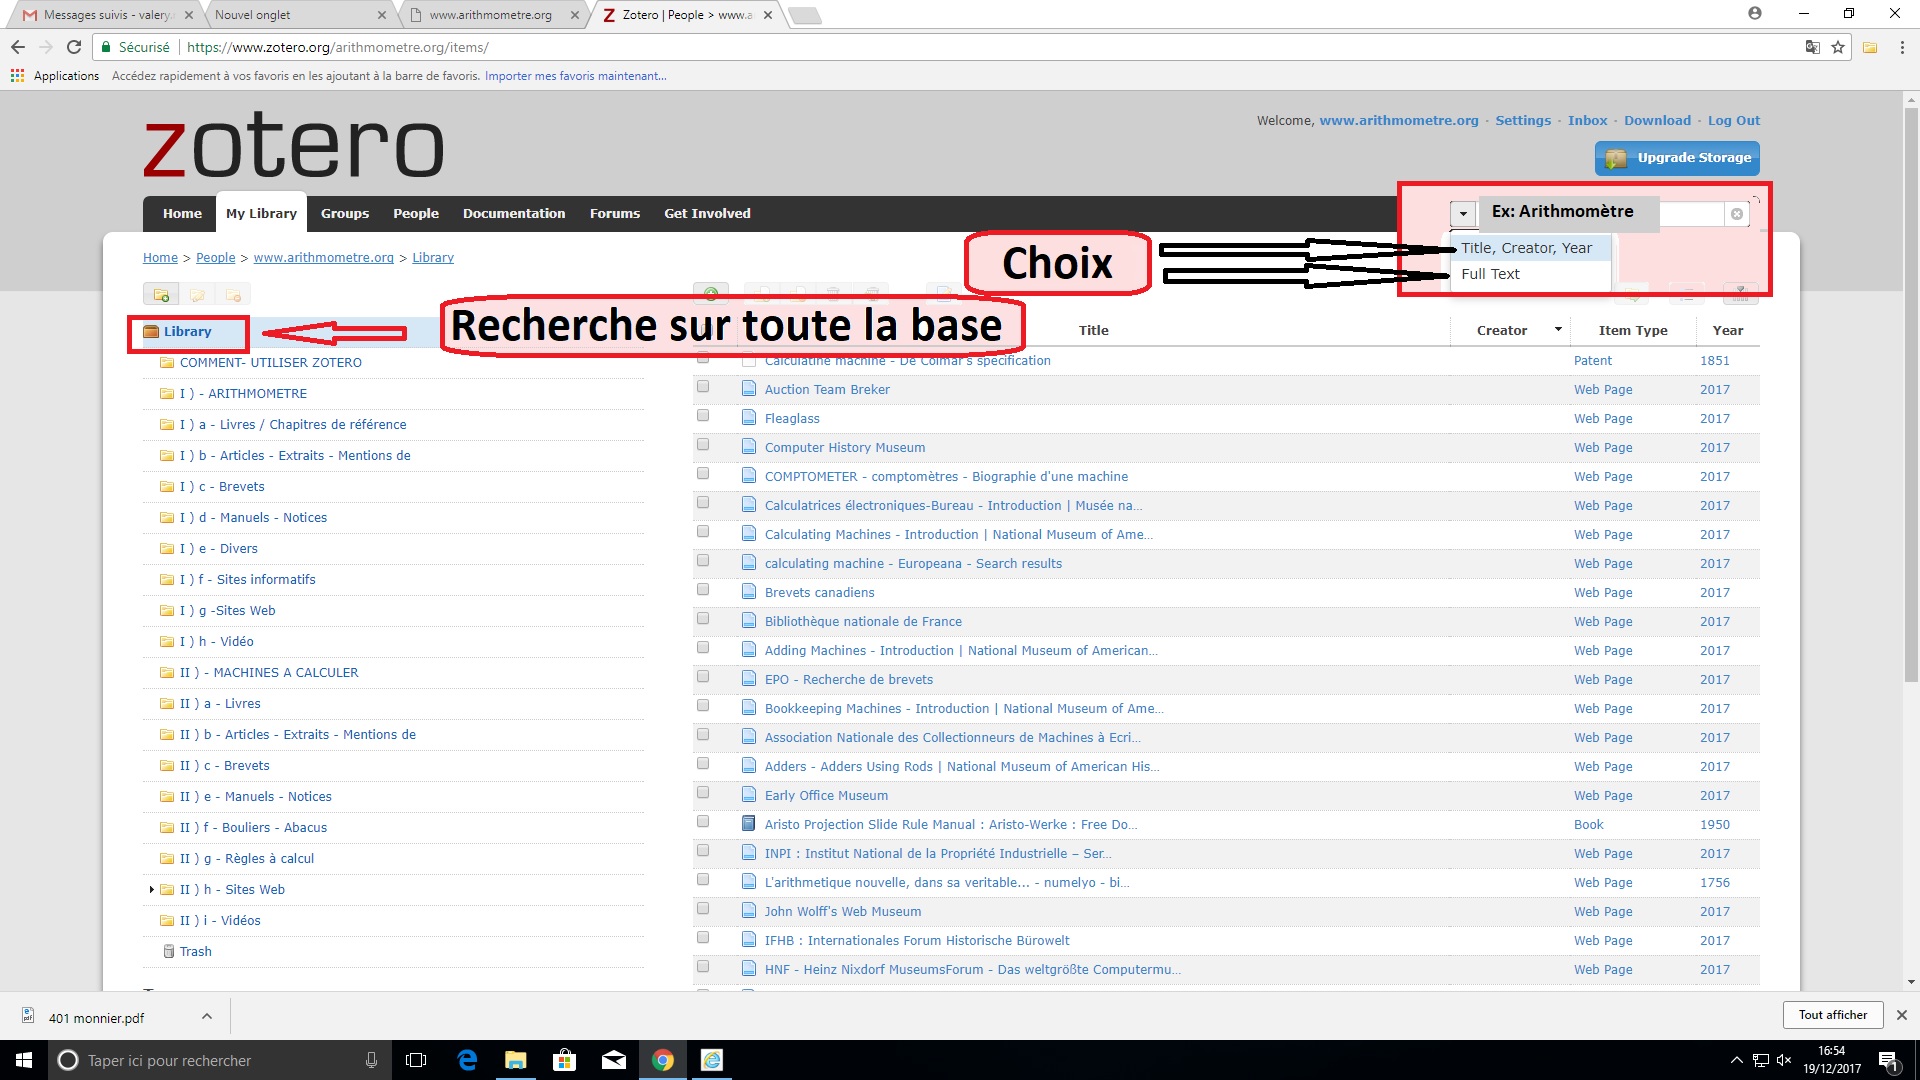
Task: Click the Creator column sort arrow
Action: pyautogui.click(x=1558, y=330)
